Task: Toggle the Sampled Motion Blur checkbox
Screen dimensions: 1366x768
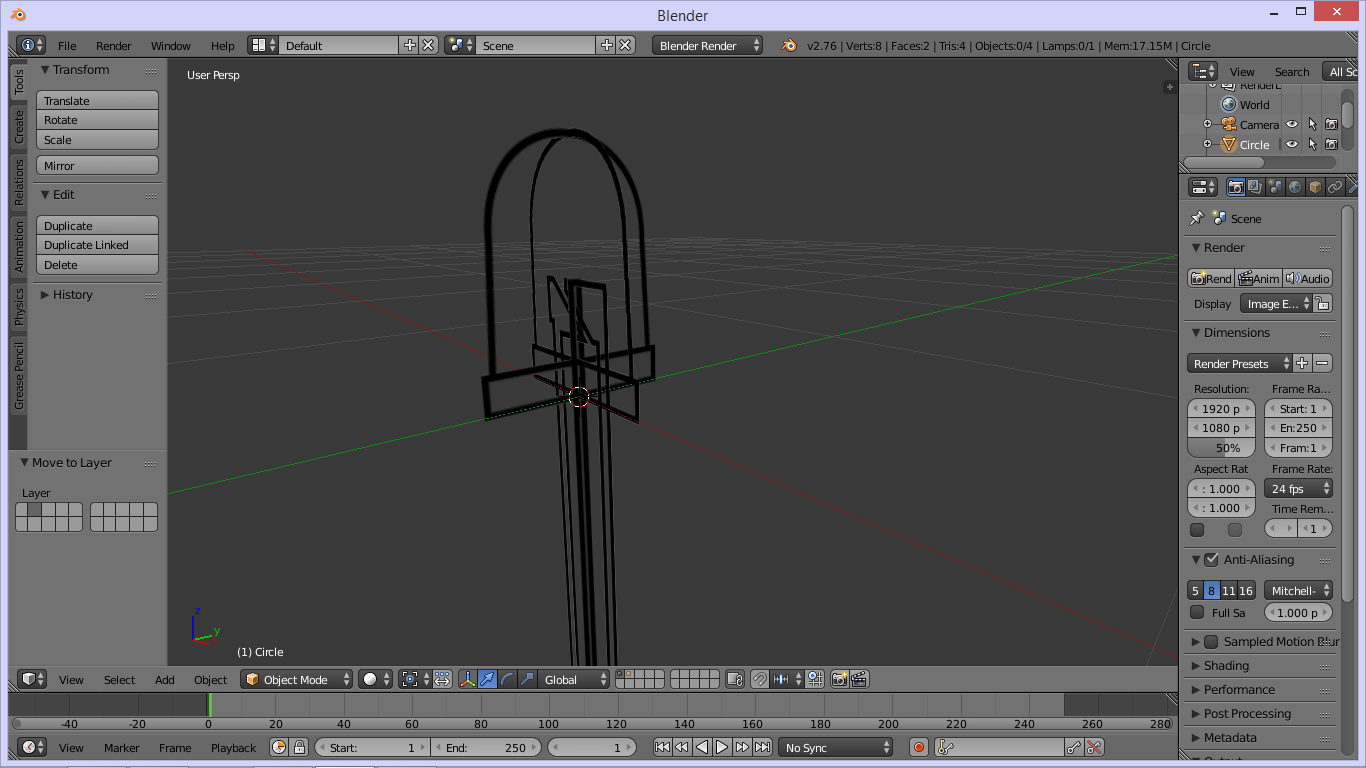Action: click(1211, 641)
